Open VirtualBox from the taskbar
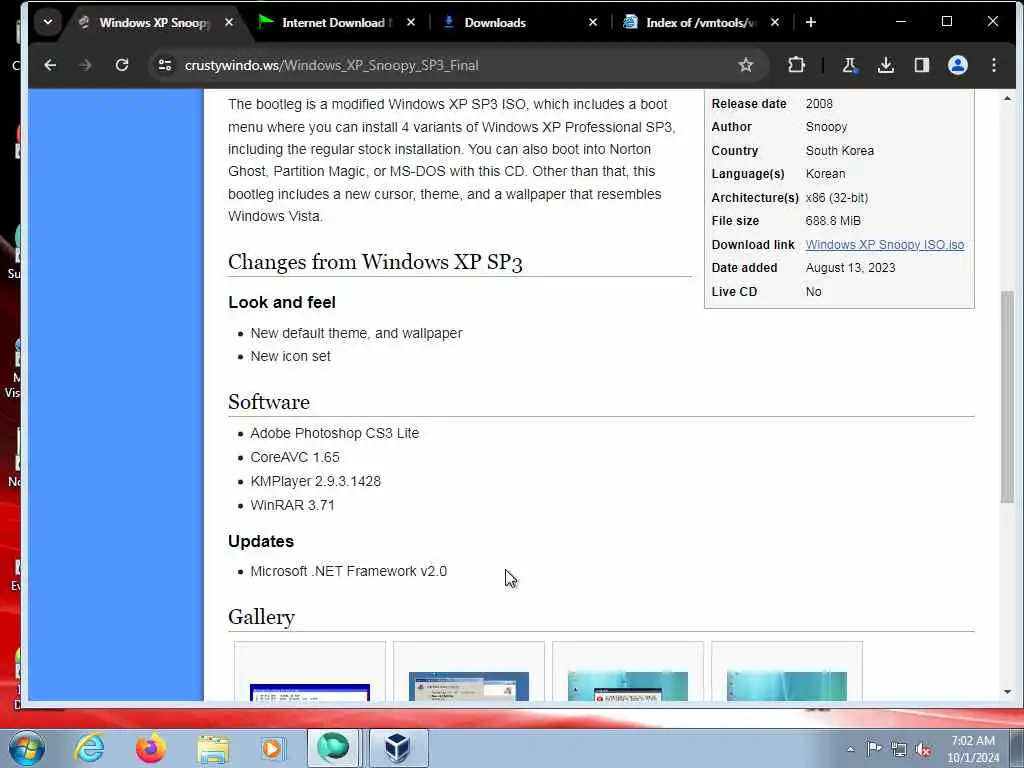Viewport: 1024px width, 768px height. 398,748
